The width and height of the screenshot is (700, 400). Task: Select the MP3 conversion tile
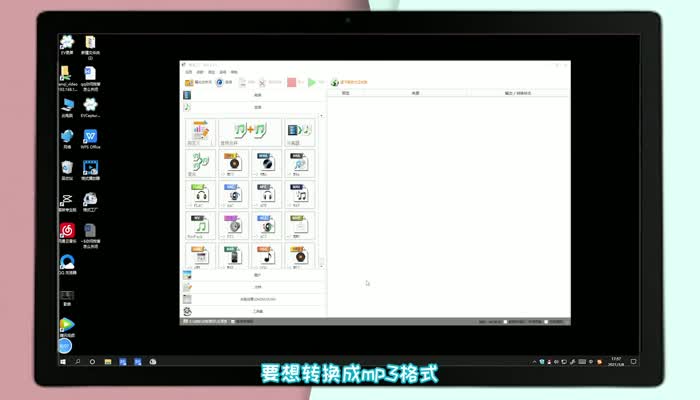pyautogui.click(x=233, y=163)
